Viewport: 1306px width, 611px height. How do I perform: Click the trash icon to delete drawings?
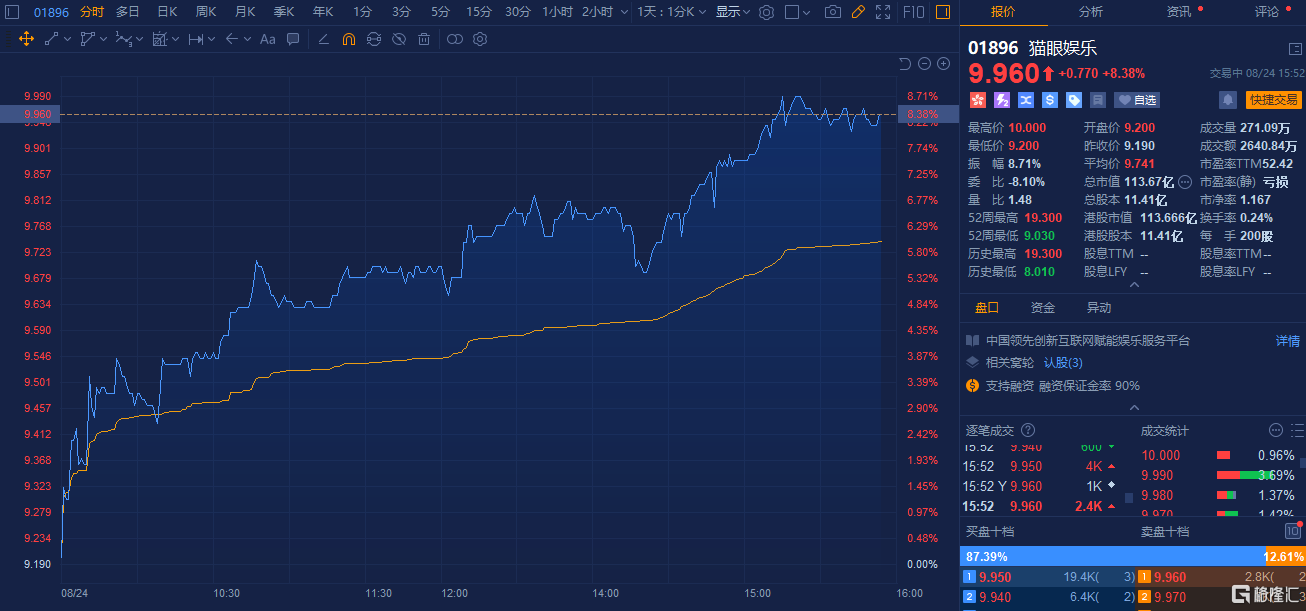click(x=424, y=39)
